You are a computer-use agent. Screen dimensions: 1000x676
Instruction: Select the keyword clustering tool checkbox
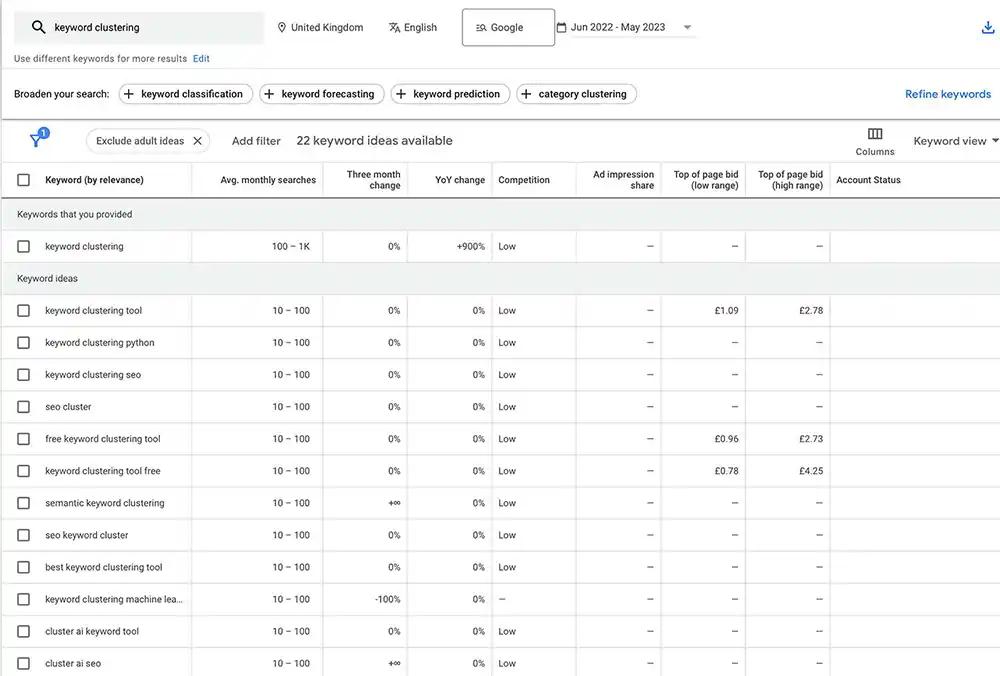click(24, 311)
